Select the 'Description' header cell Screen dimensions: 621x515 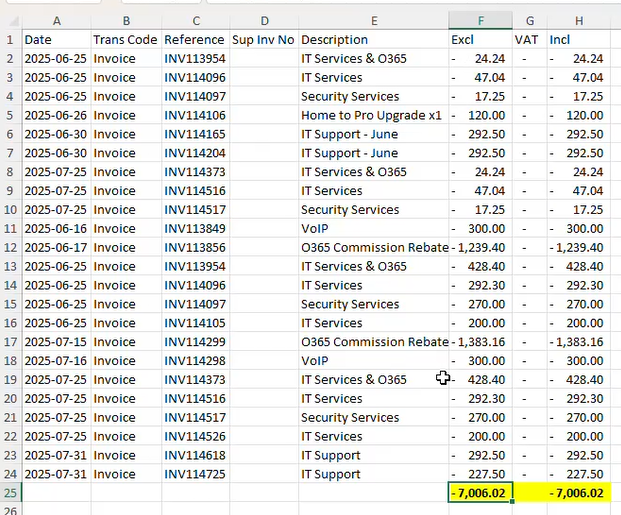pyautogui.click(x=372, y=39)
